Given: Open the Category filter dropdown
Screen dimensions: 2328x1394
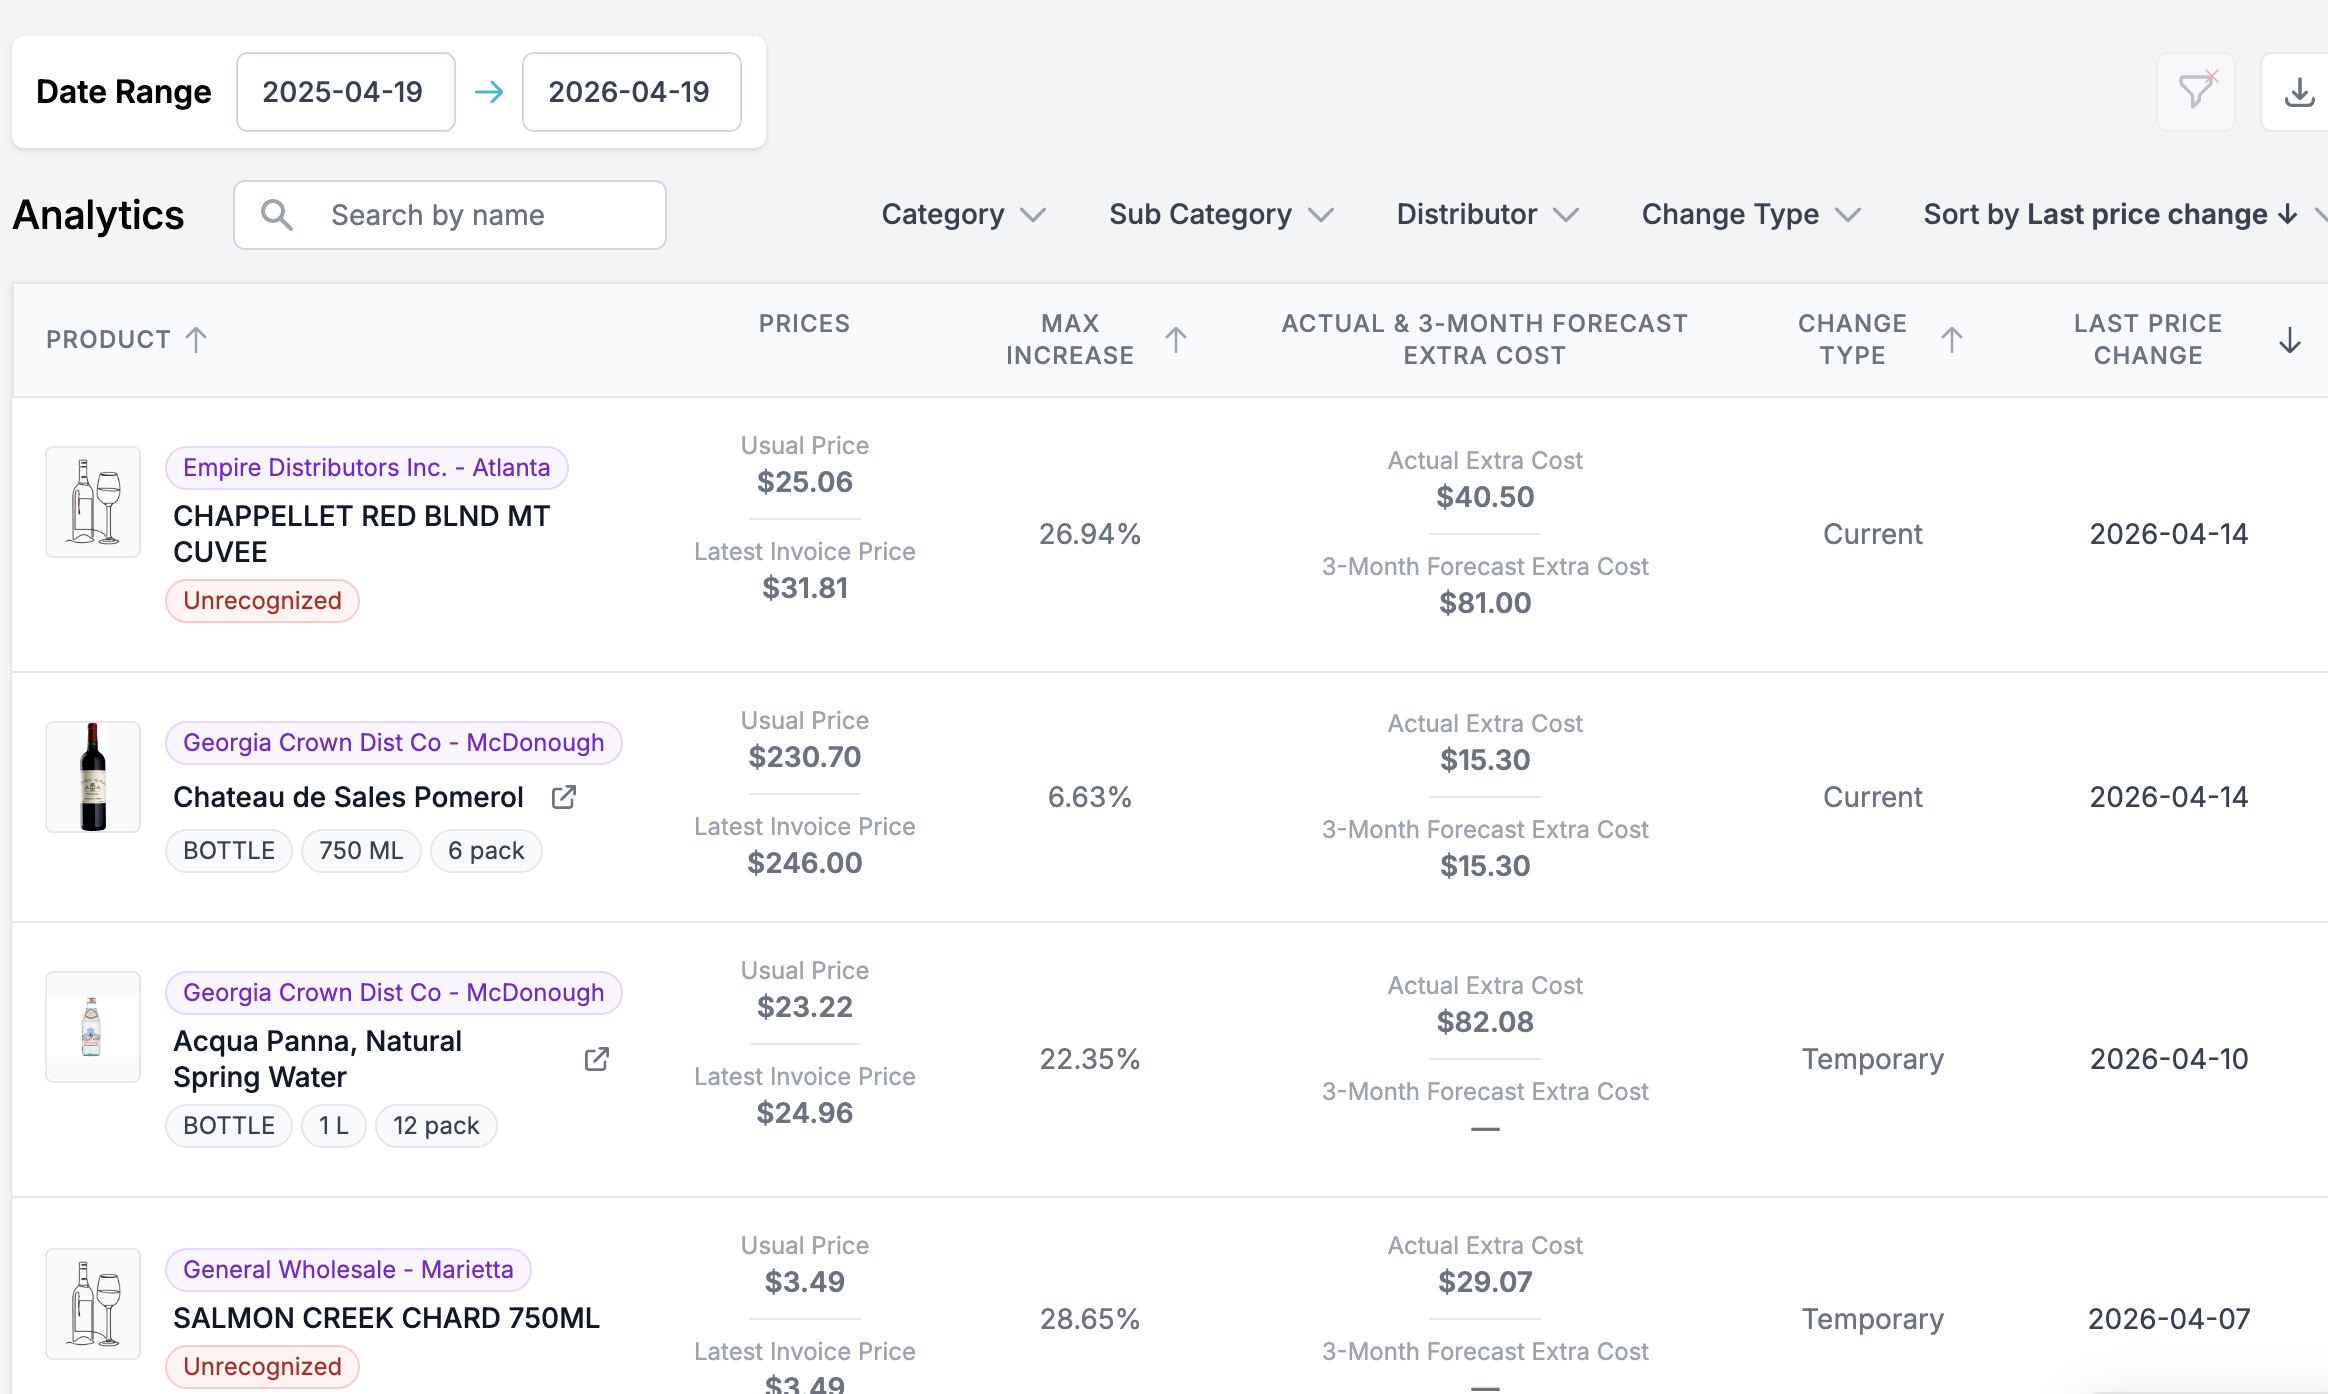Looking at the screenshot, I should 963,214.
